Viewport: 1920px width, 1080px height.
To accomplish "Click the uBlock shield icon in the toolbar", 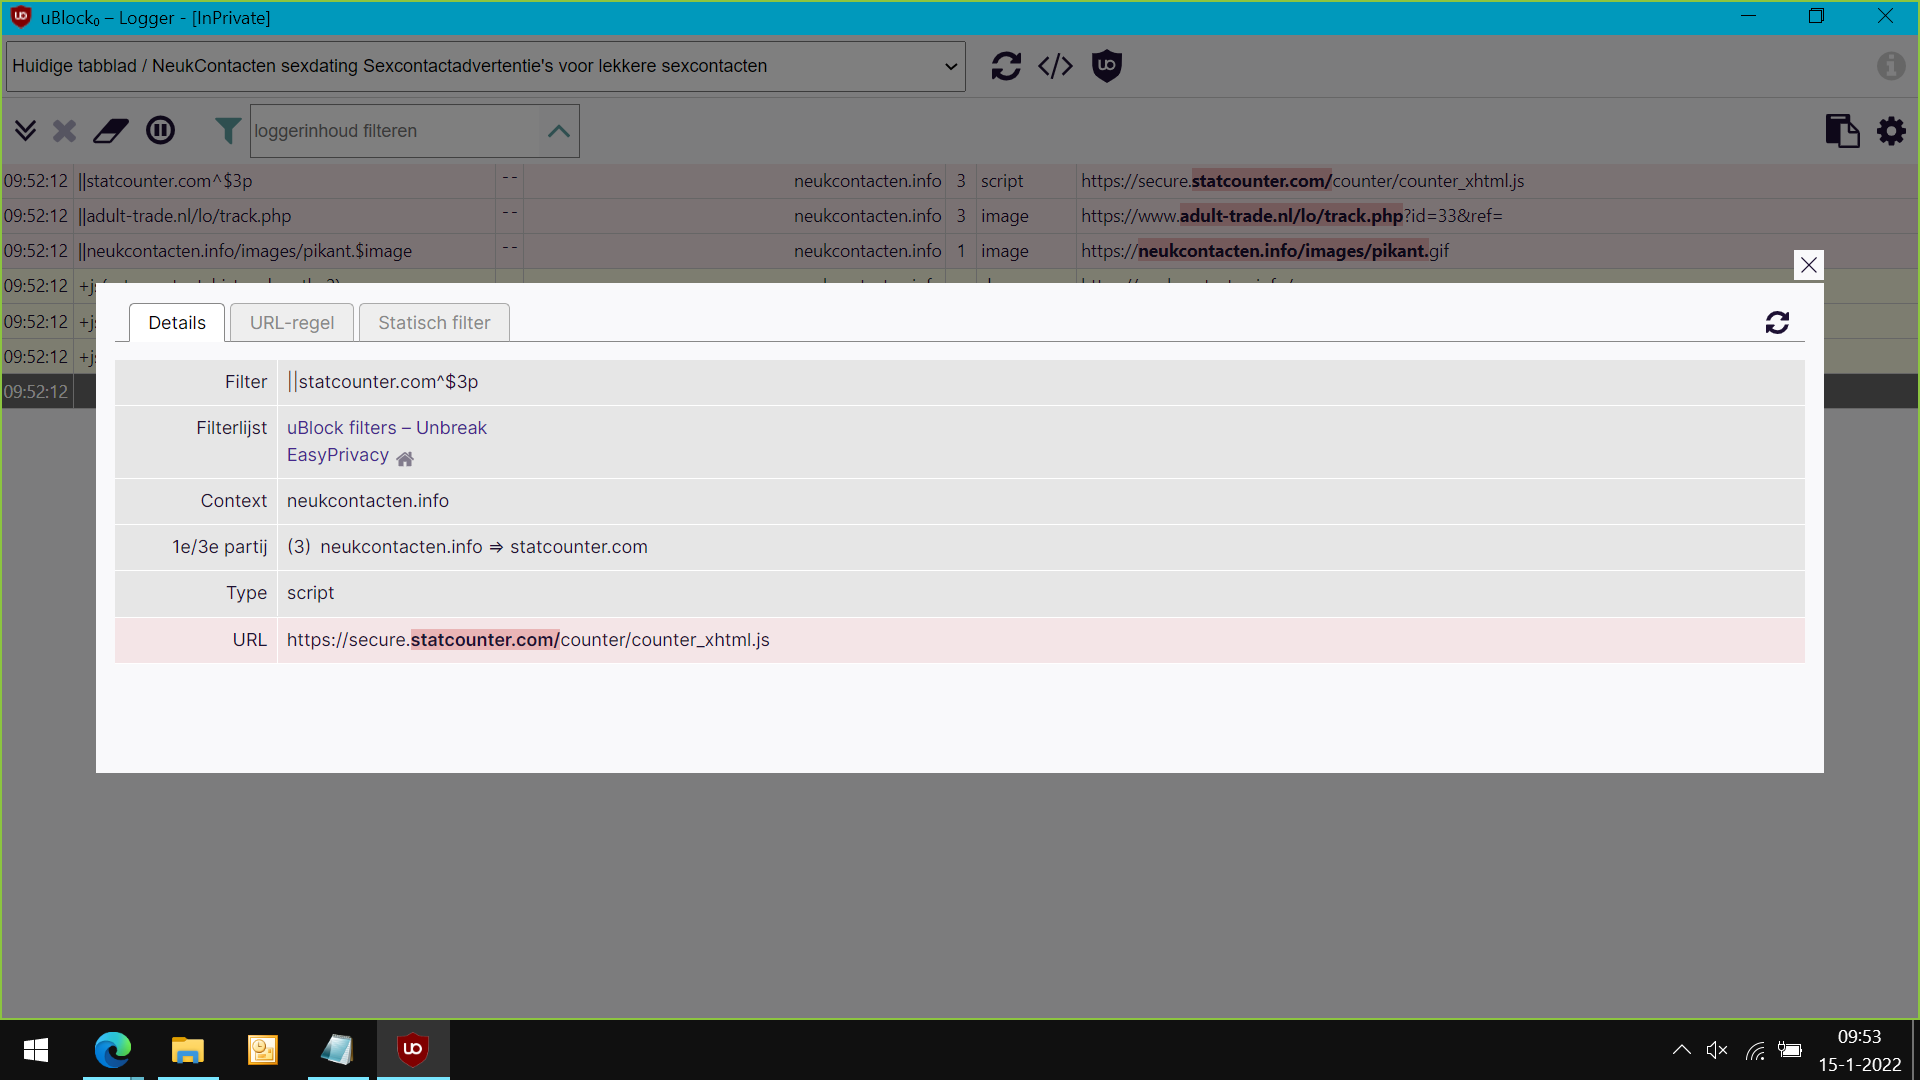I will [x=1107, y=66].
